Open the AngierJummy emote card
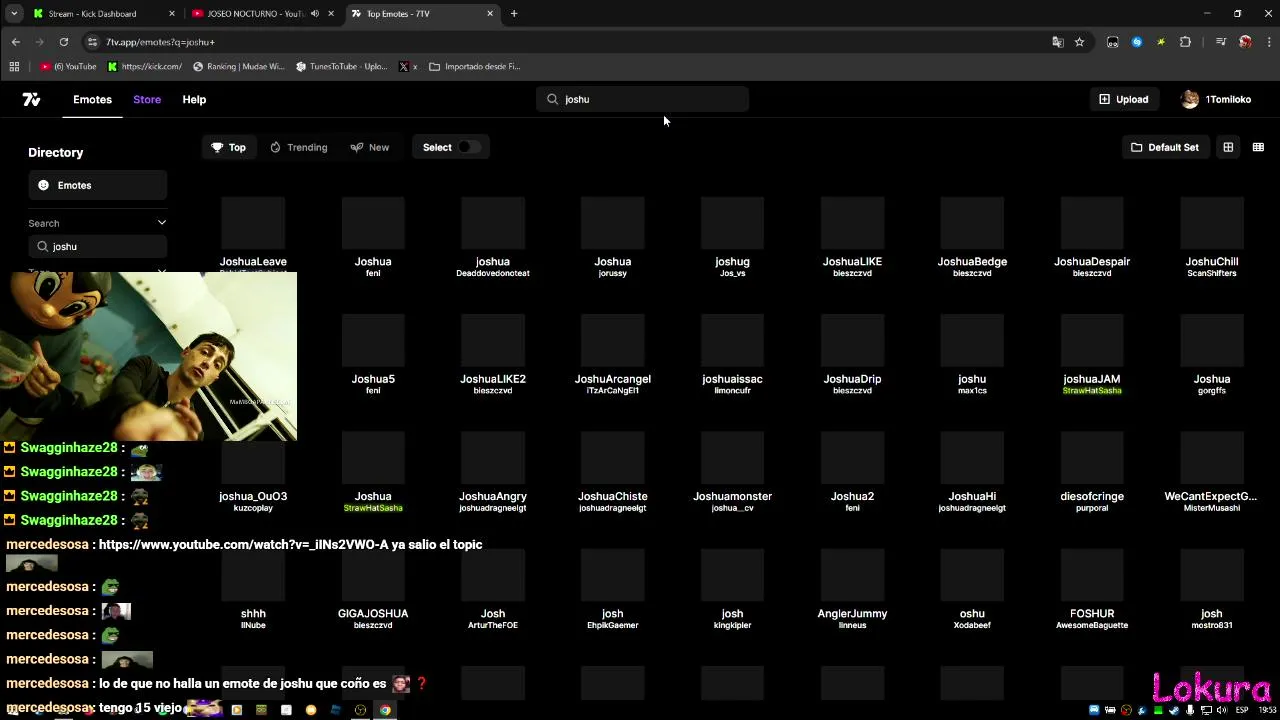The height and width of the screenshot is (720, 1280). [852, 589]
